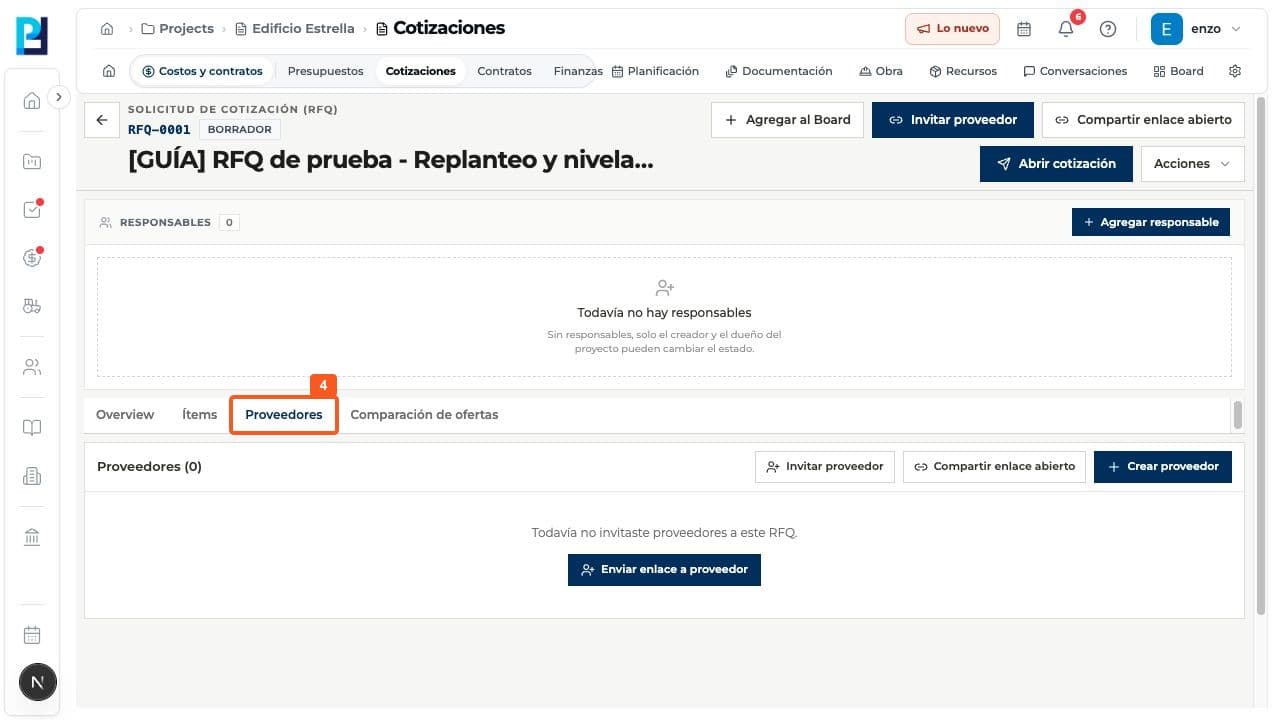
Task: Switch to Contratos tab
Action: (504, 71)
